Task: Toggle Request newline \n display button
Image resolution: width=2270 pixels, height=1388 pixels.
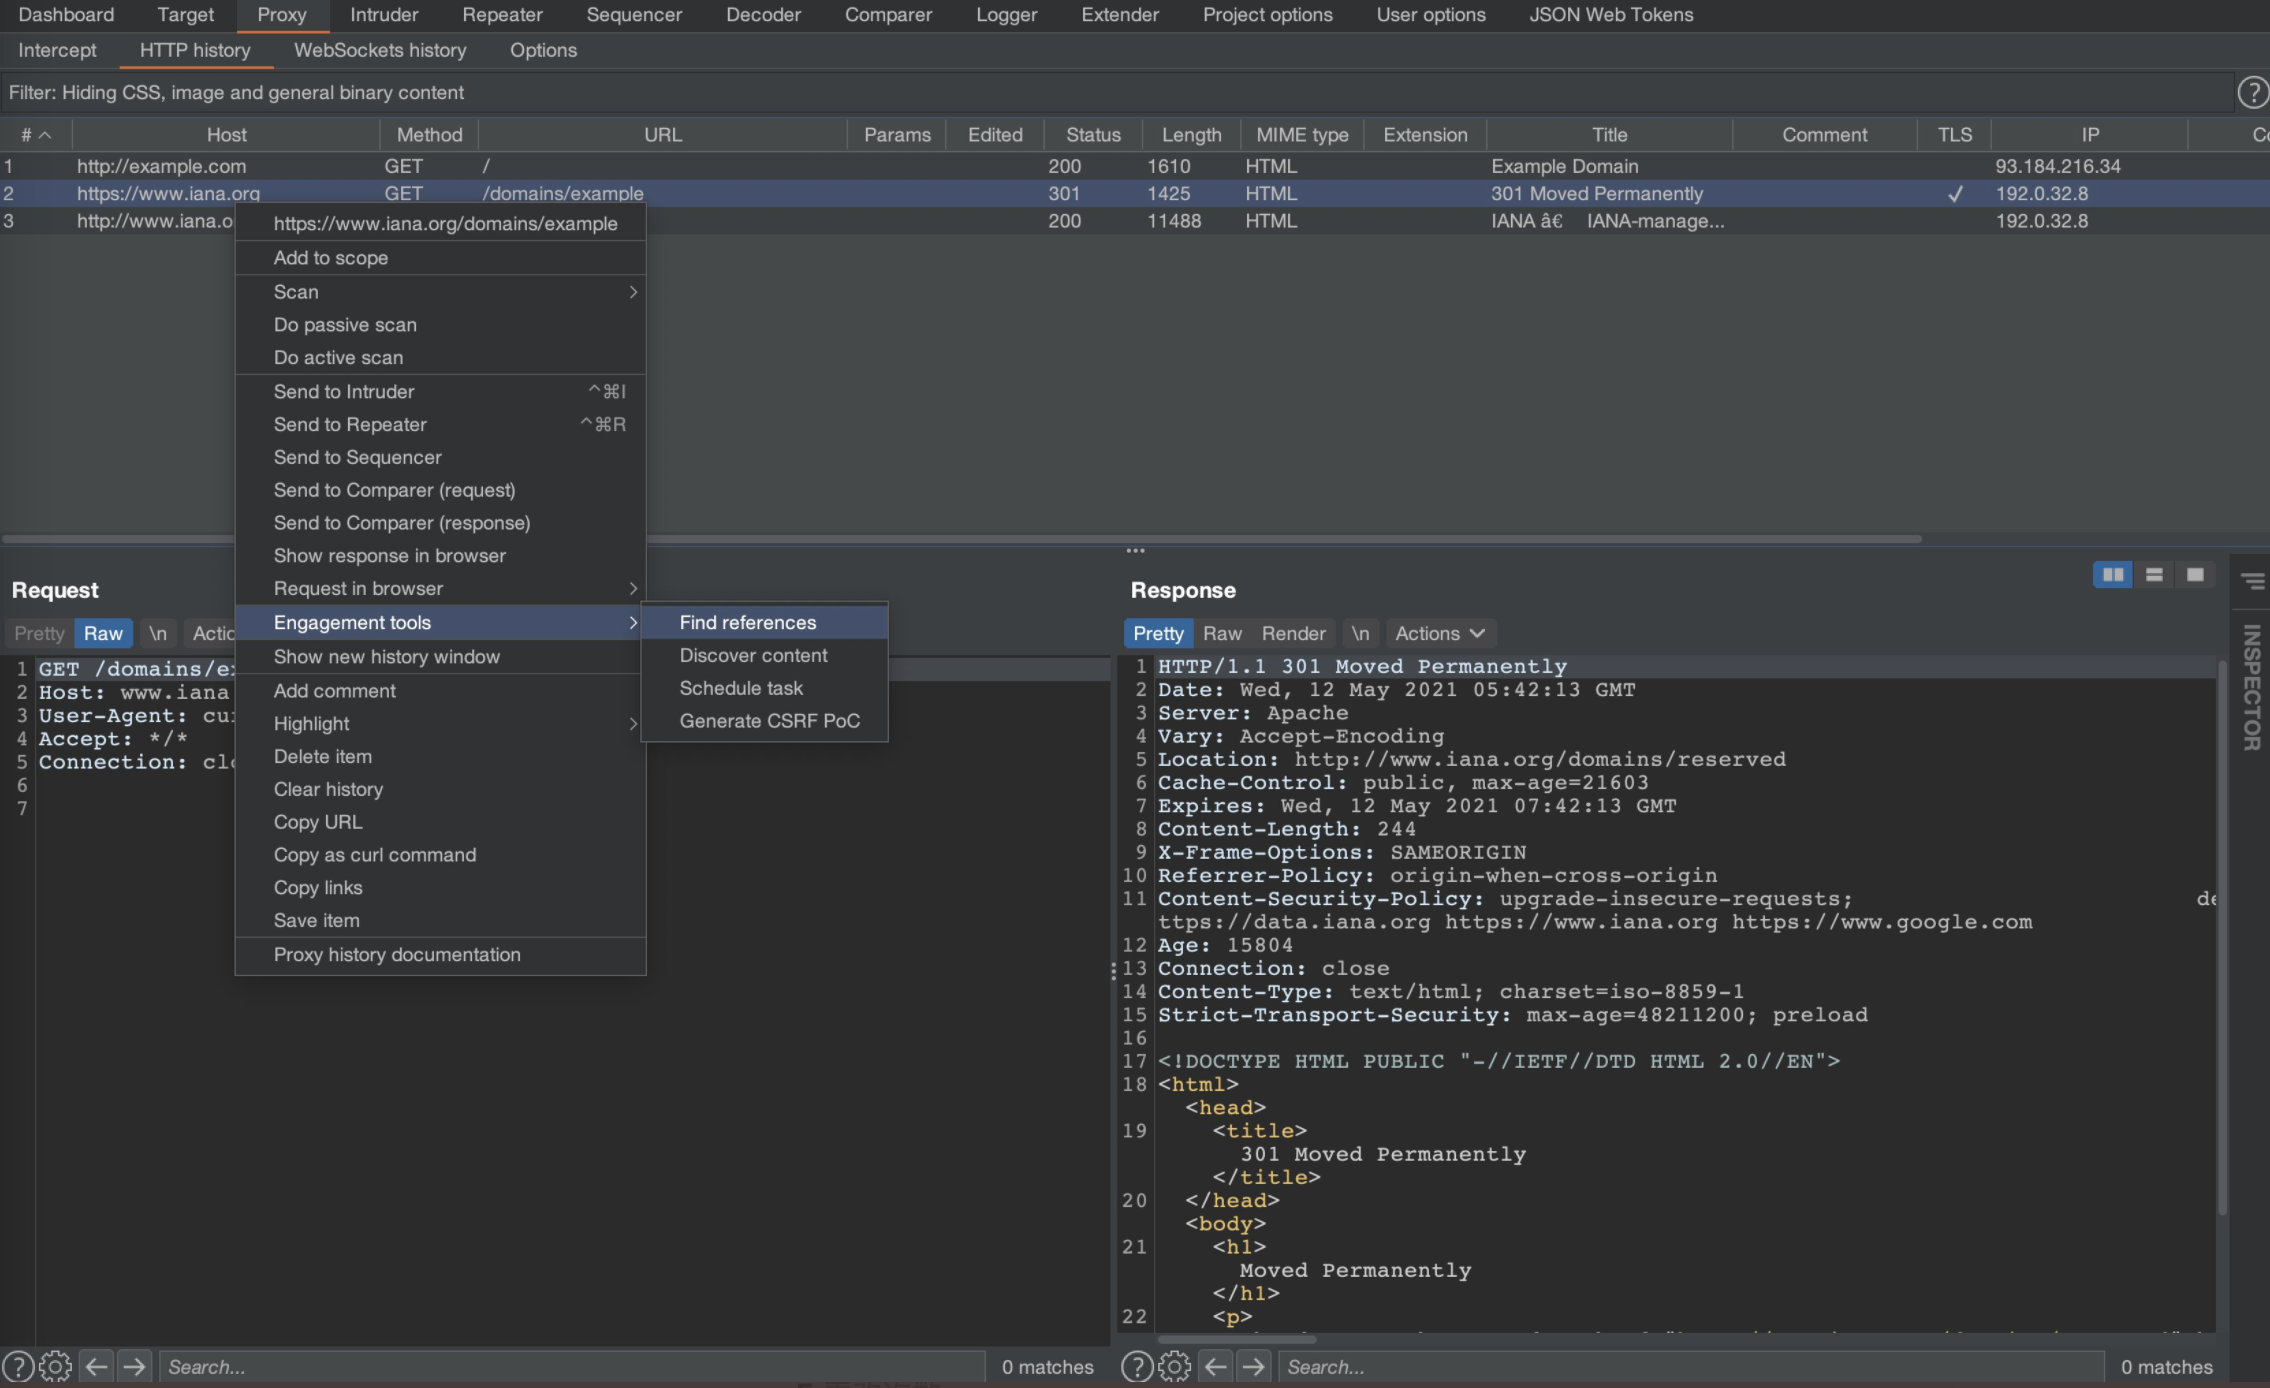Action: [158, 633]
